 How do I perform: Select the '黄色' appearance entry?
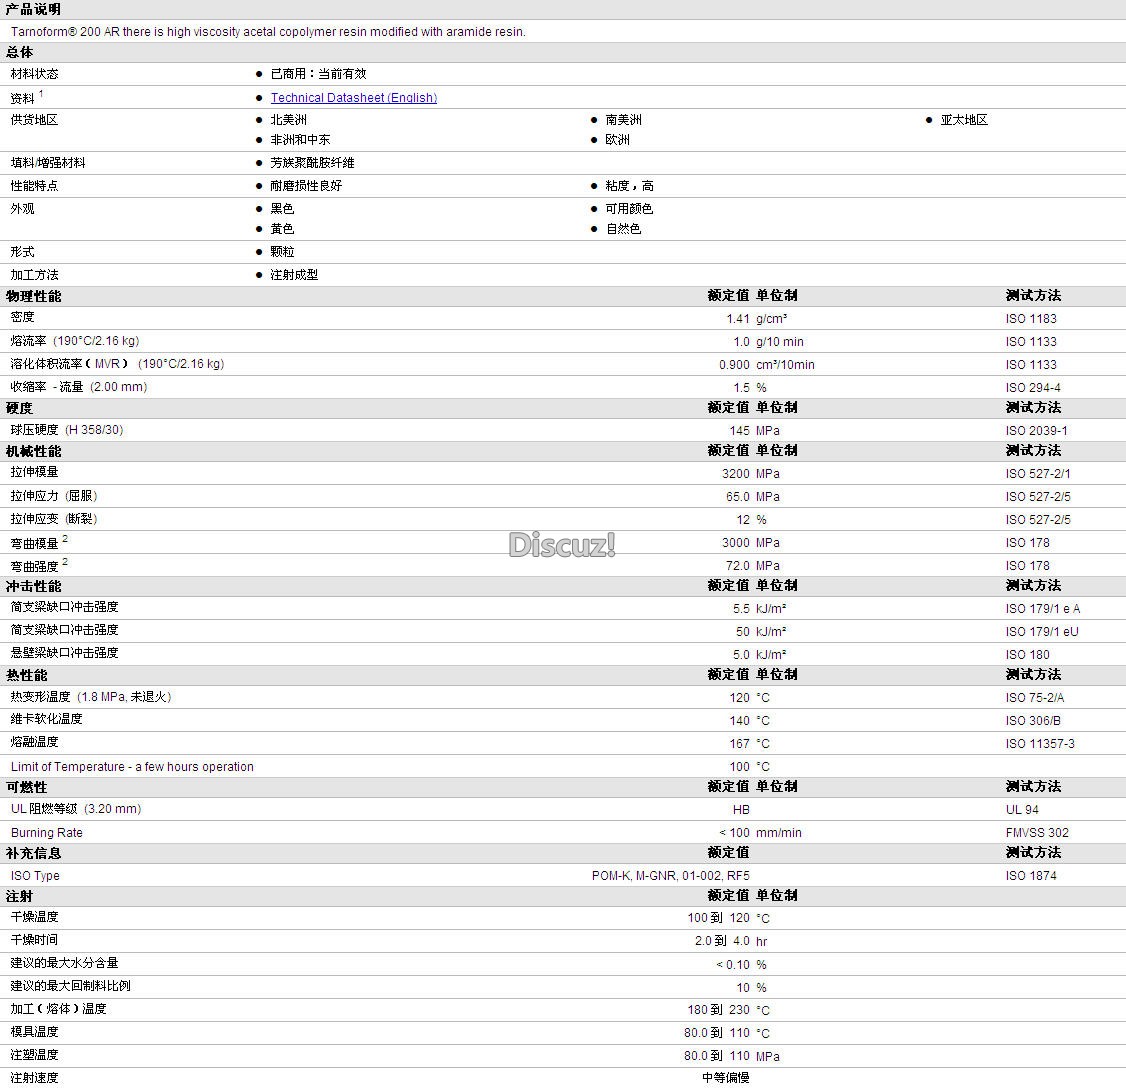(x=282, y=229)
